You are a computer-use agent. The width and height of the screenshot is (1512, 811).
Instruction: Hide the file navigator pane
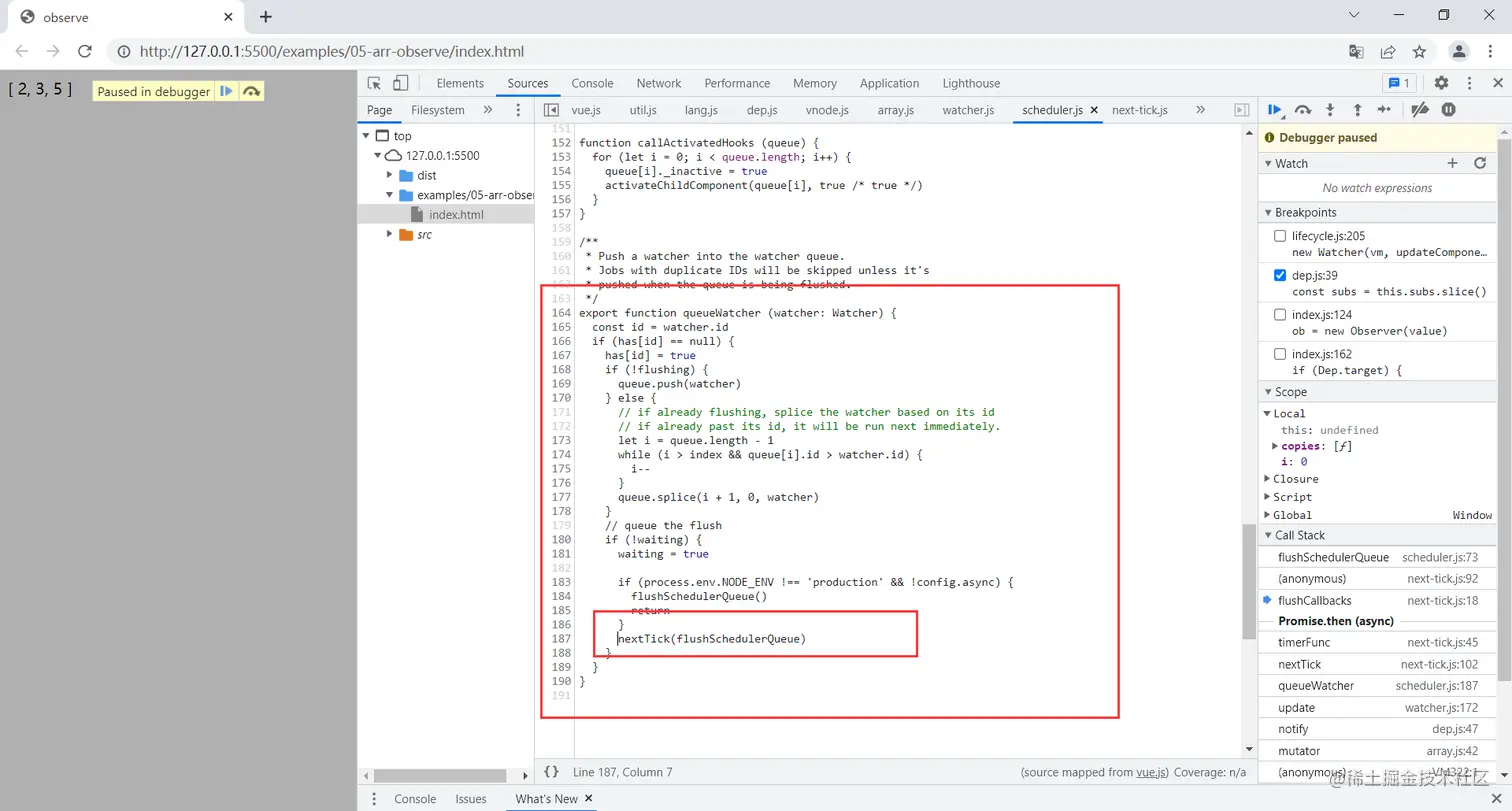550,110
